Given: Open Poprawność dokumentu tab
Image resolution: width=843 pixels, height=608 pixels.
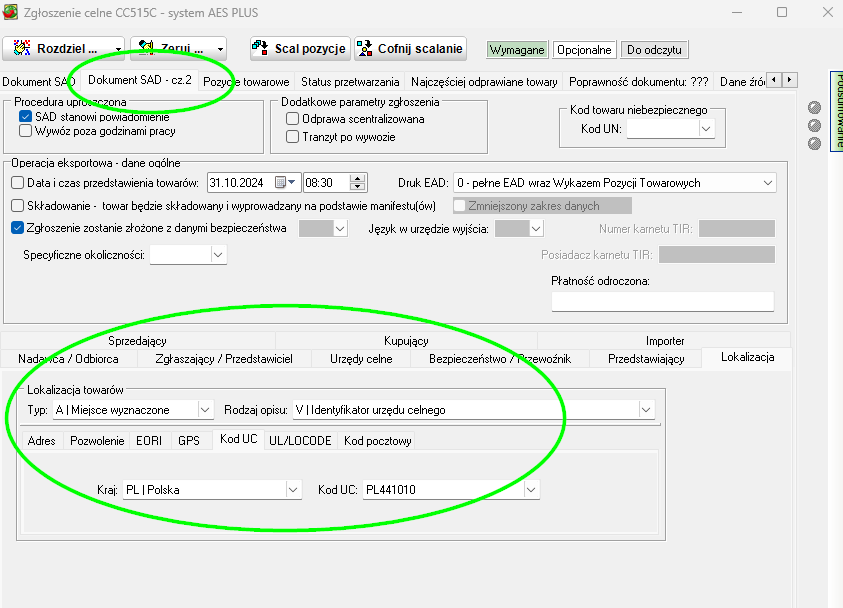Looking at the screenshot, I should pyautogui.click(x=639, y=82).
